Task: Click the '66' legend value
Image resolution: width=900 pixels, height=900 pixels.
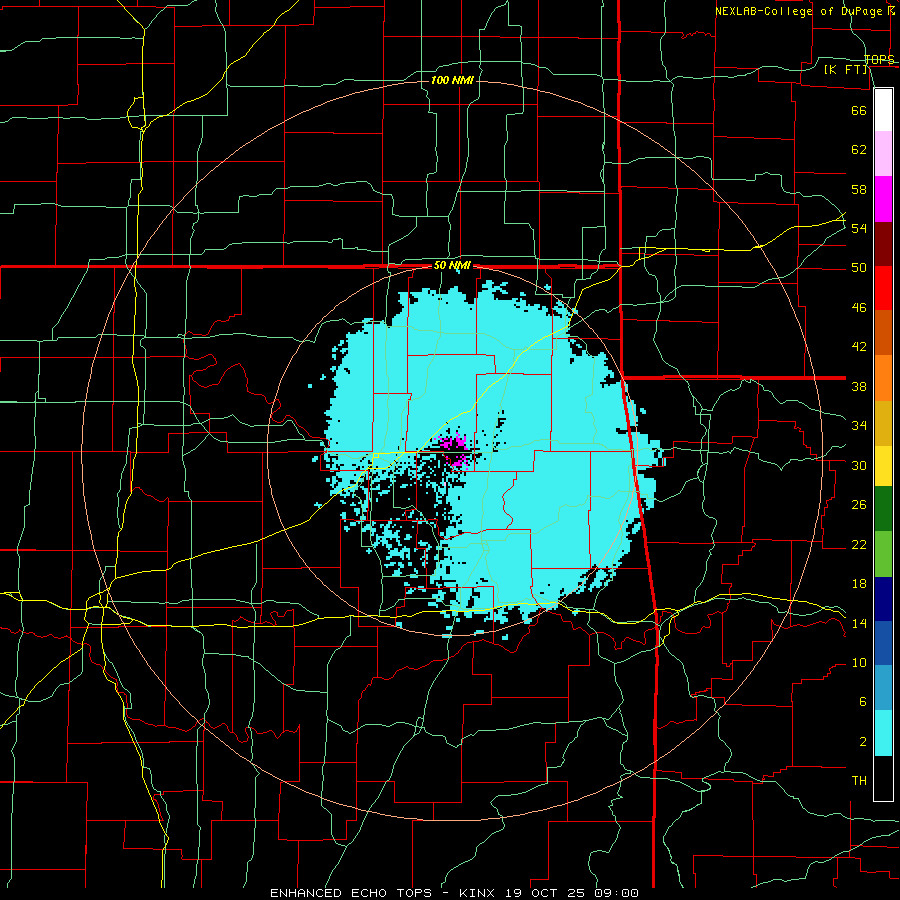Action: (x=859, y=110)
